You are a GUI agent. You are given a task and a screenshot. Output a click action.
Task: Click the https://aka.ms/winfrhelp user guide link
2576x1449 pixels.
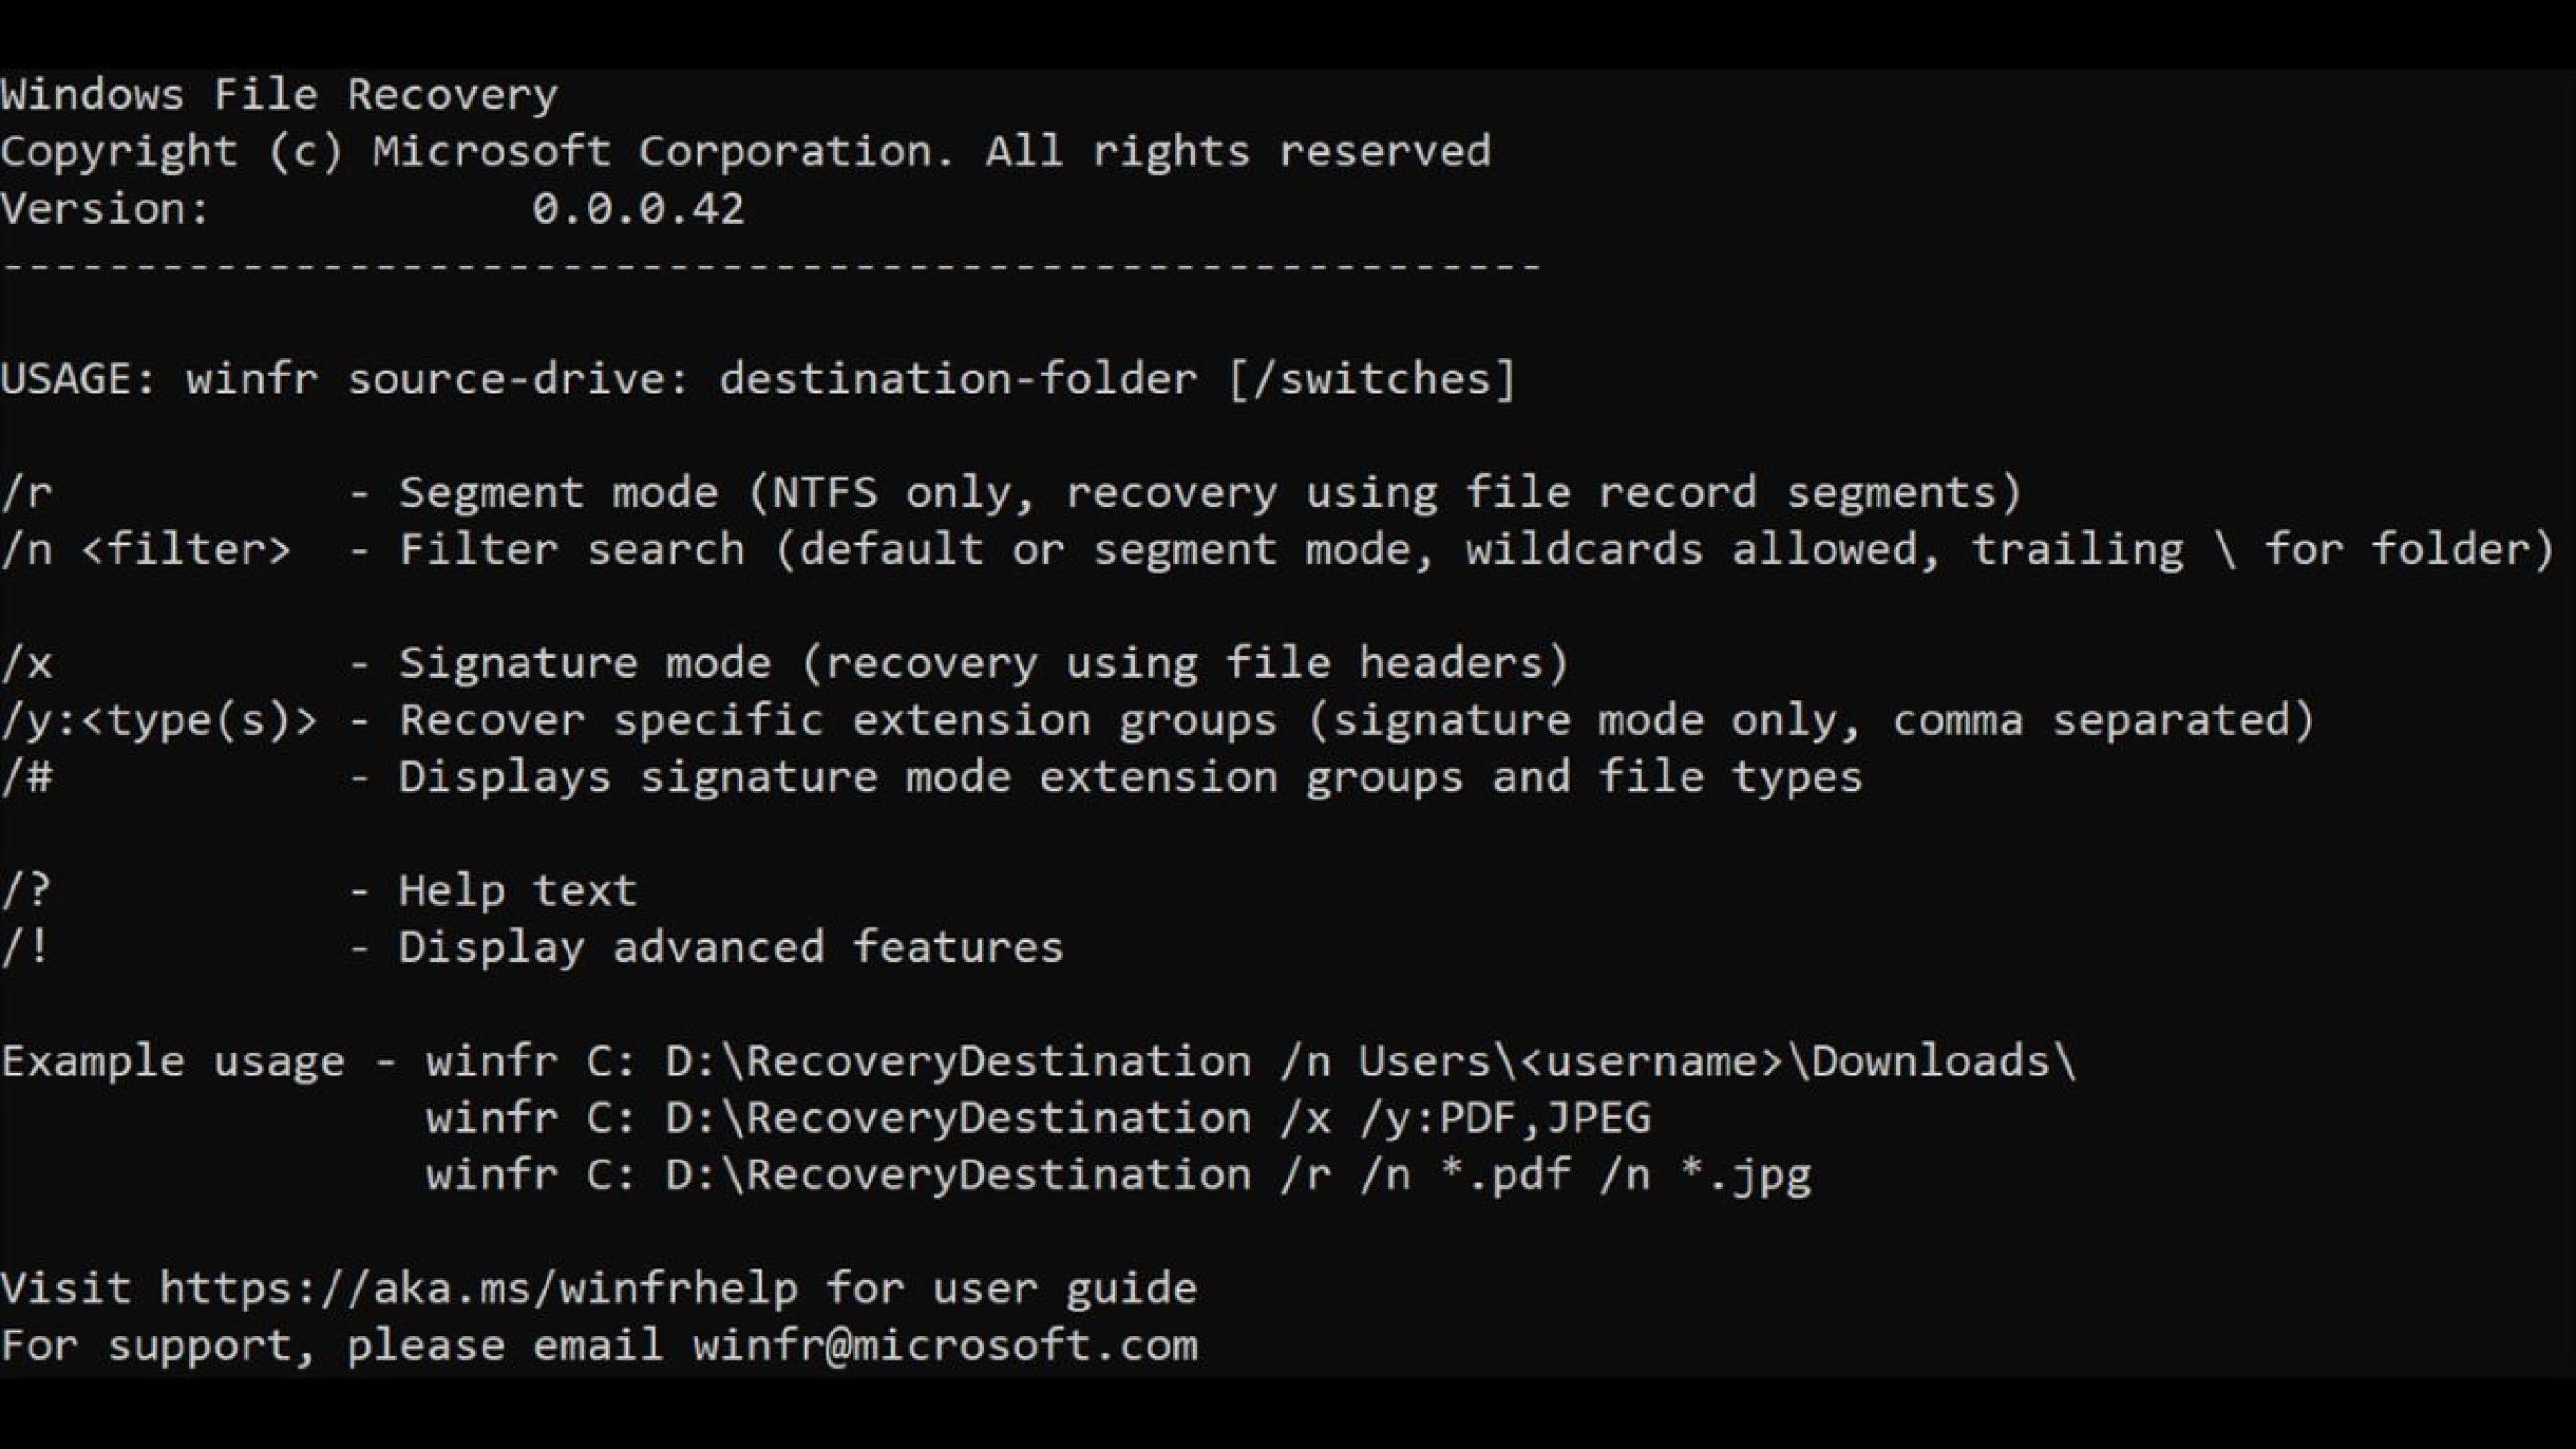tap(479, 1288)
